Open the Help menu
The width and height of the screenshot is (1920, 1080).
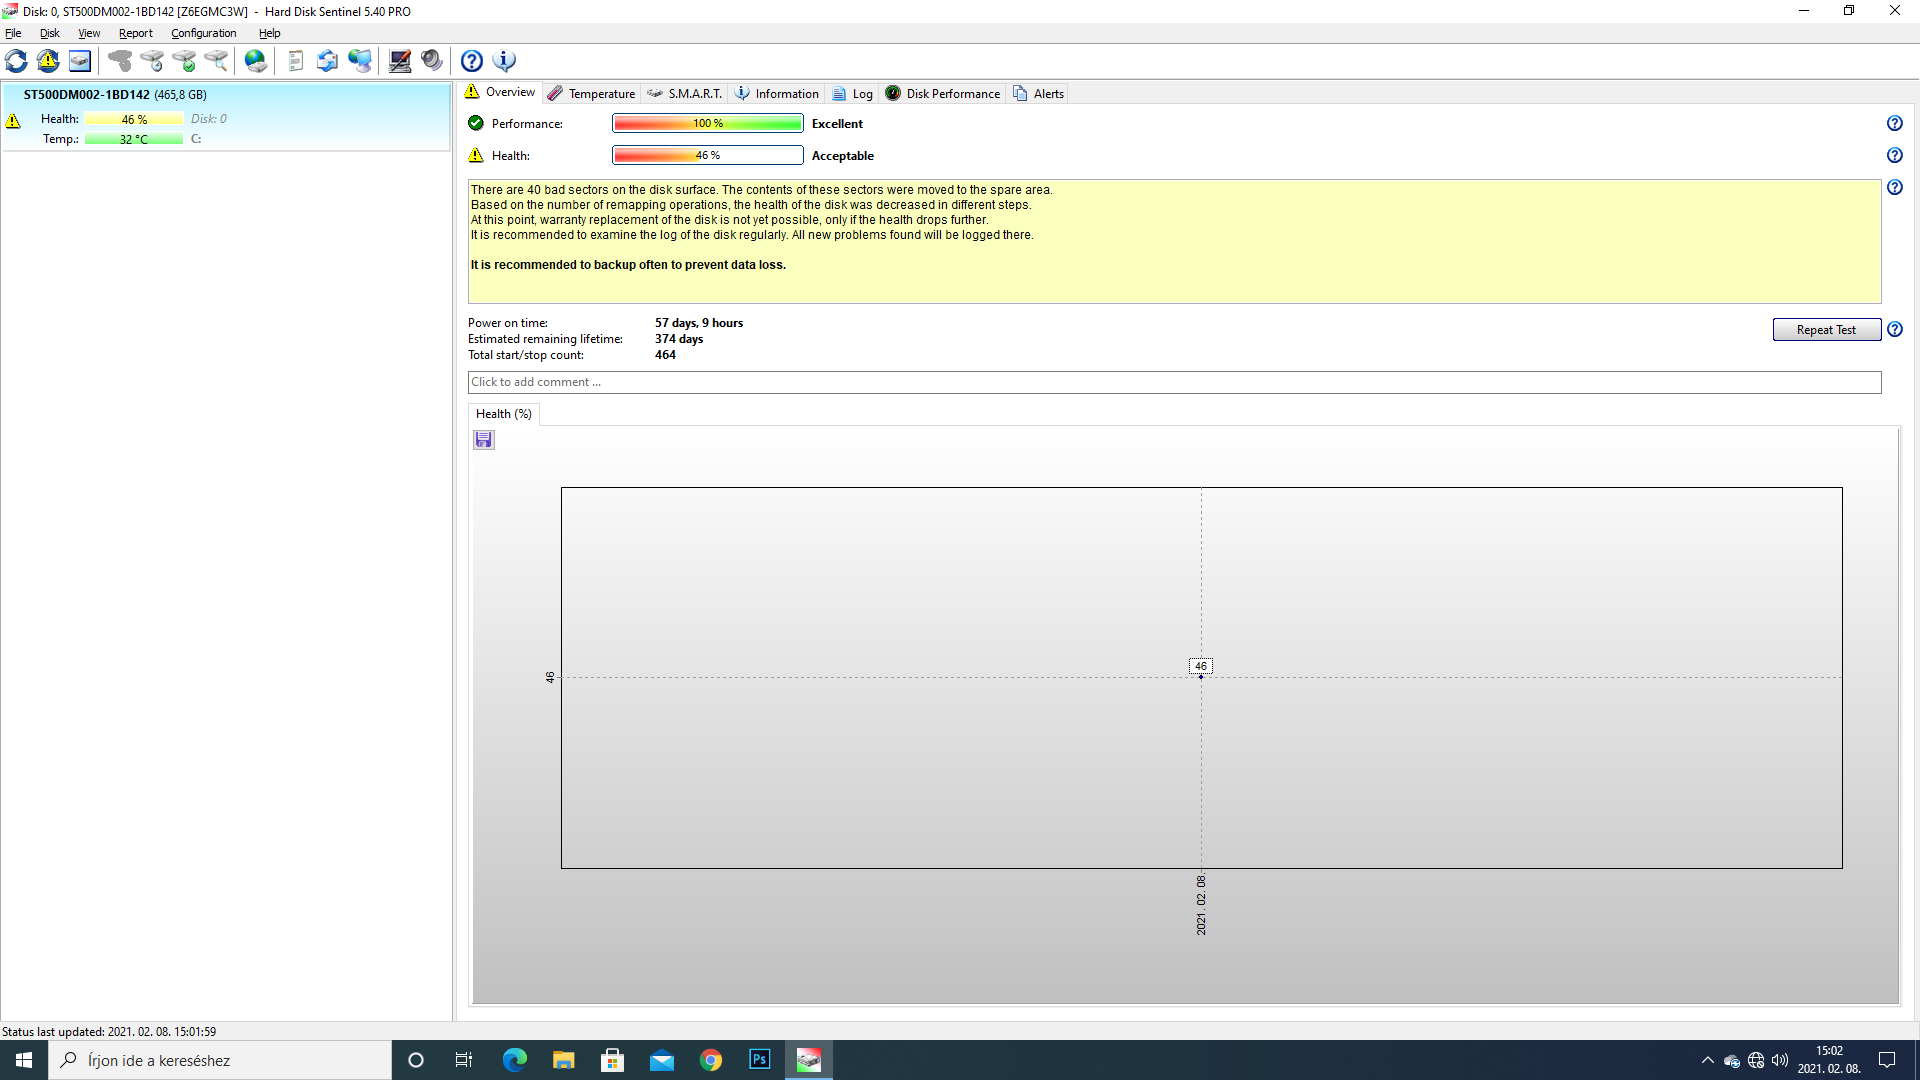coord(270,33)
